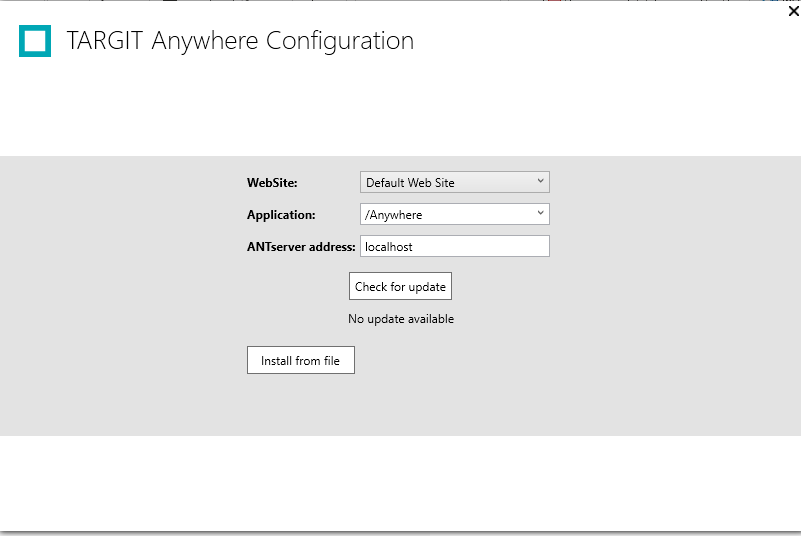
Task: Expand the Application combo box
Action: [x=455, y=215]
